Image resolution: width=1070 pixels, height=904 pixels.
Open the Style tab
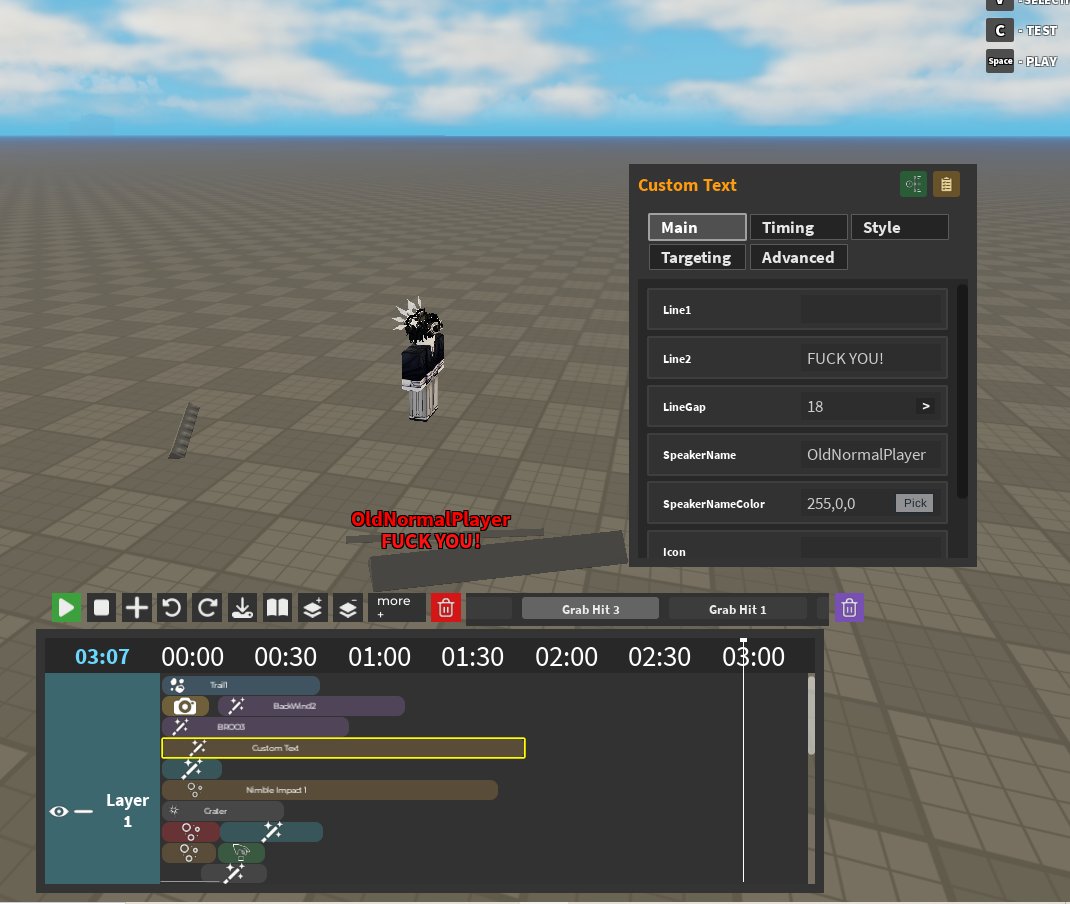(899, 227)
